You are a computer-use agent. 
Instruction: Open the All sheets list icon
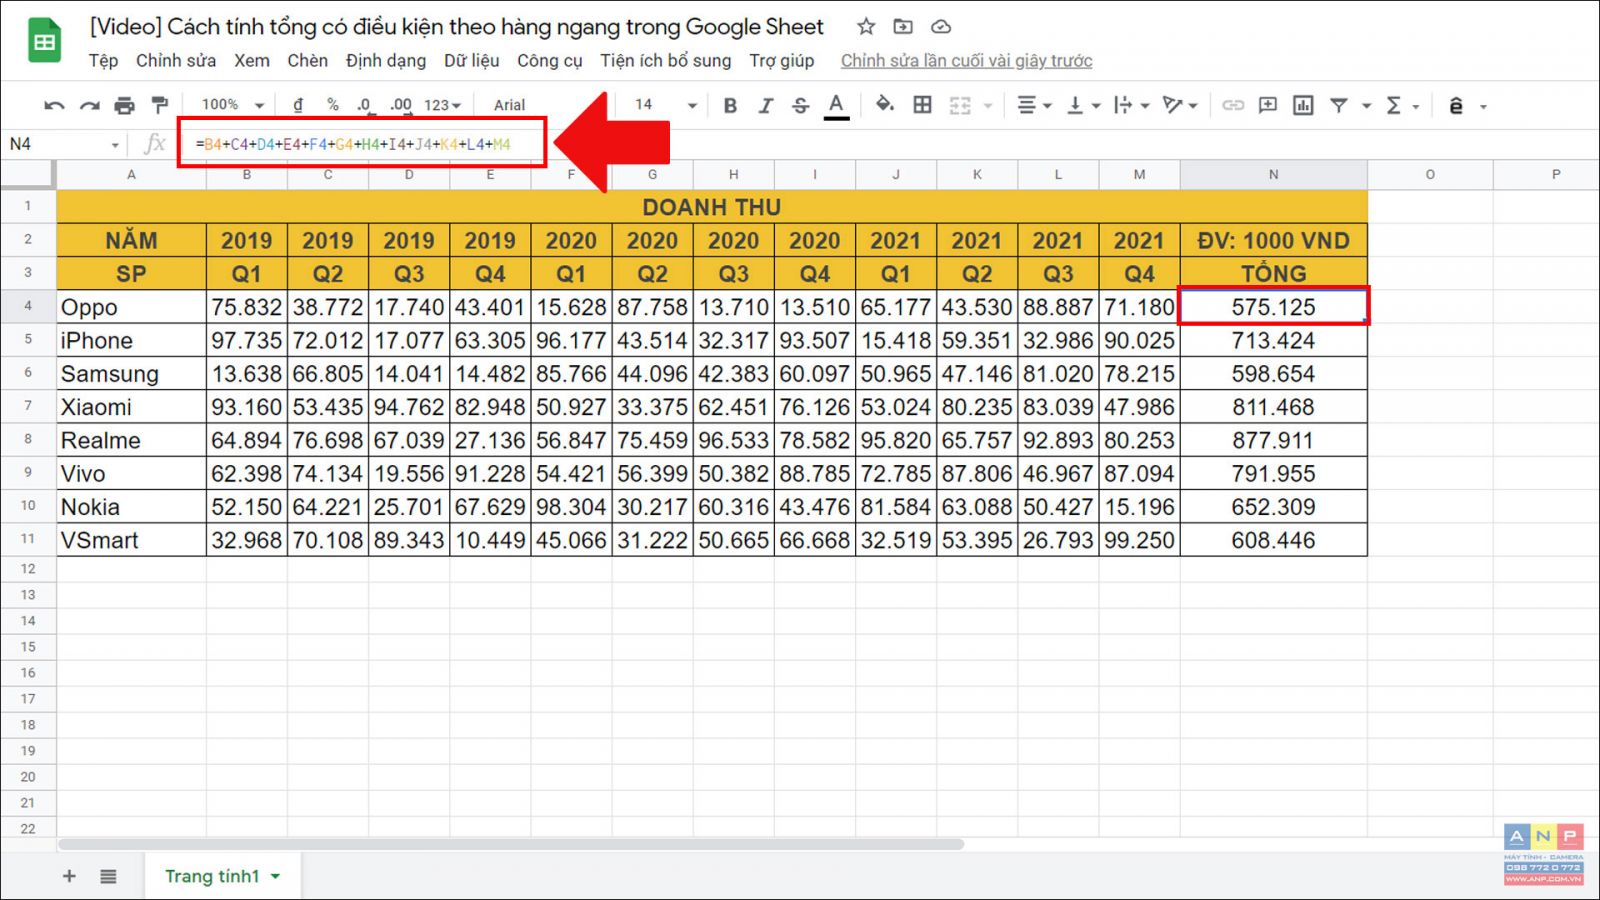[108, 876]
